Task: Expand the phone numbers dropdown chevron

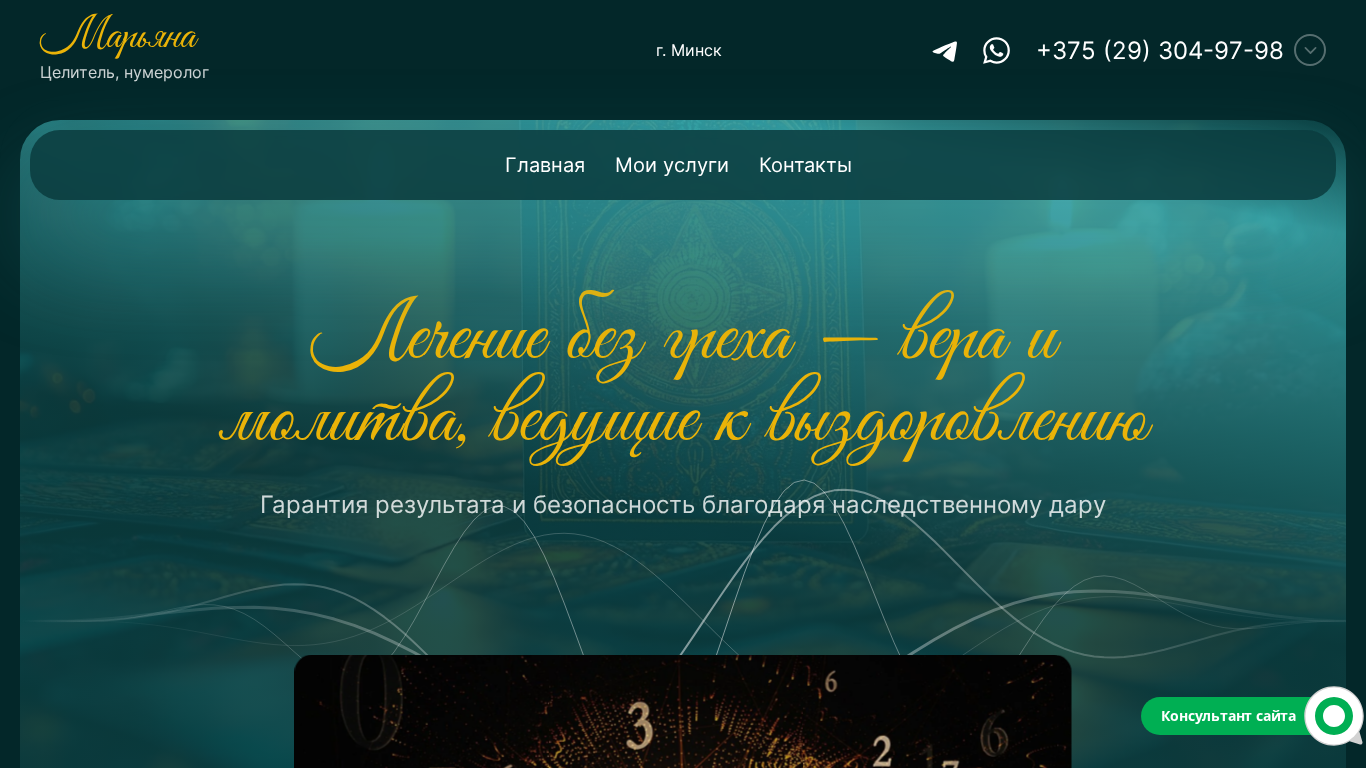Action: [1310, 50]
